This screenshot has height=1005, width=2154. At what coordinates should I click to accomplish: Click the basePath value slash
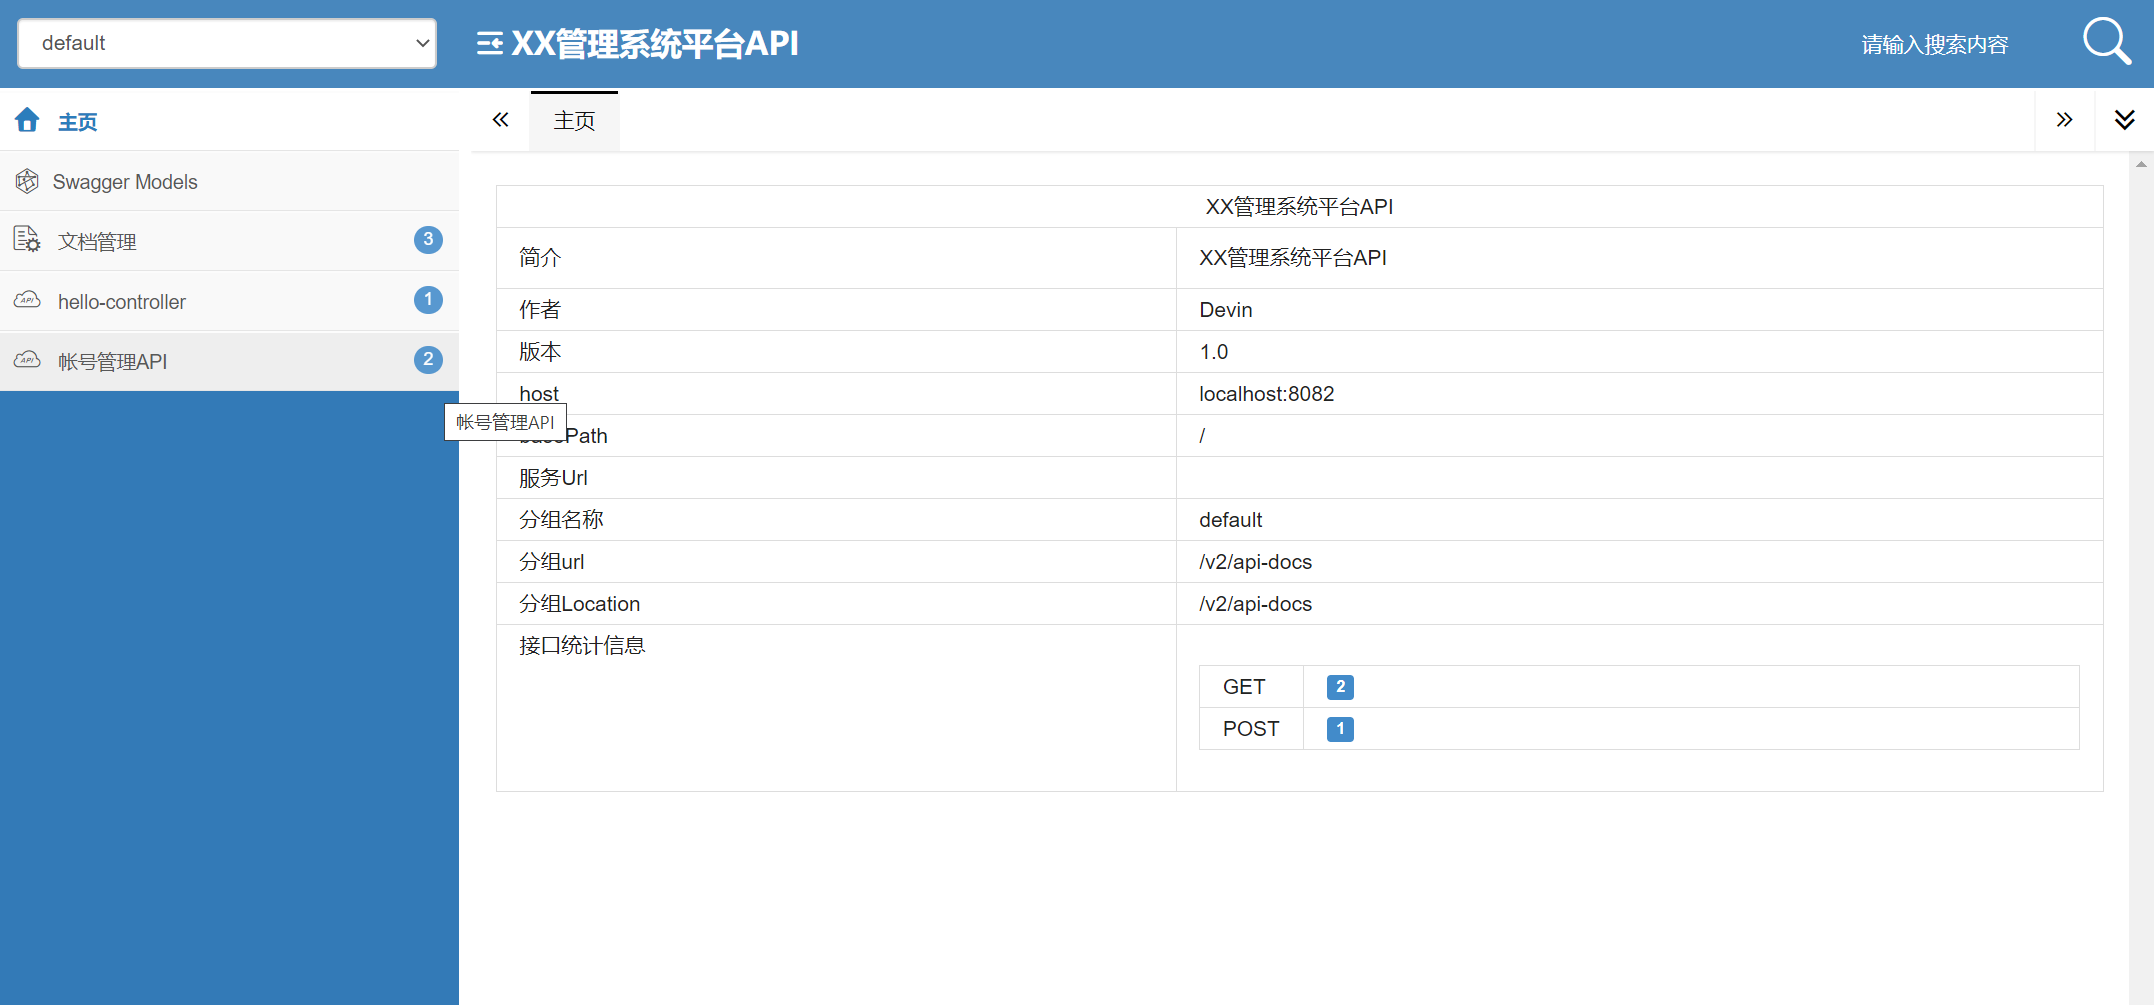pos(1203,436)
